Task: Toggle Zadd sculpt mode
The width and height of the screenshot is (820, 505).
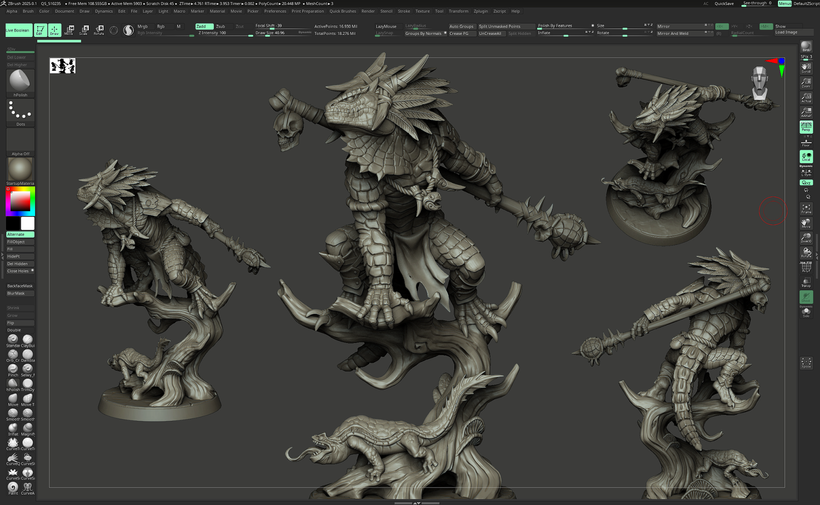Action: [204, 26]
